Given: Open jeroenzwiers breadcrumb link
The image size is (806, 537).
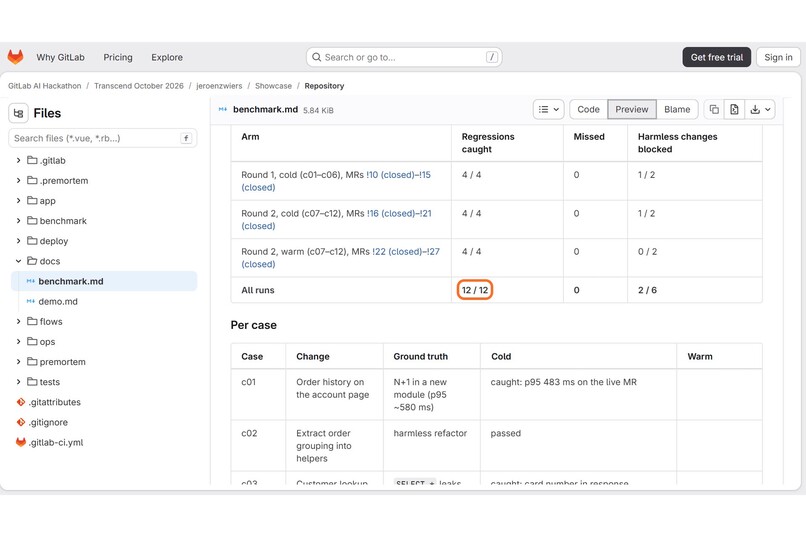Looking at the screenshot, I should (219, 86).
